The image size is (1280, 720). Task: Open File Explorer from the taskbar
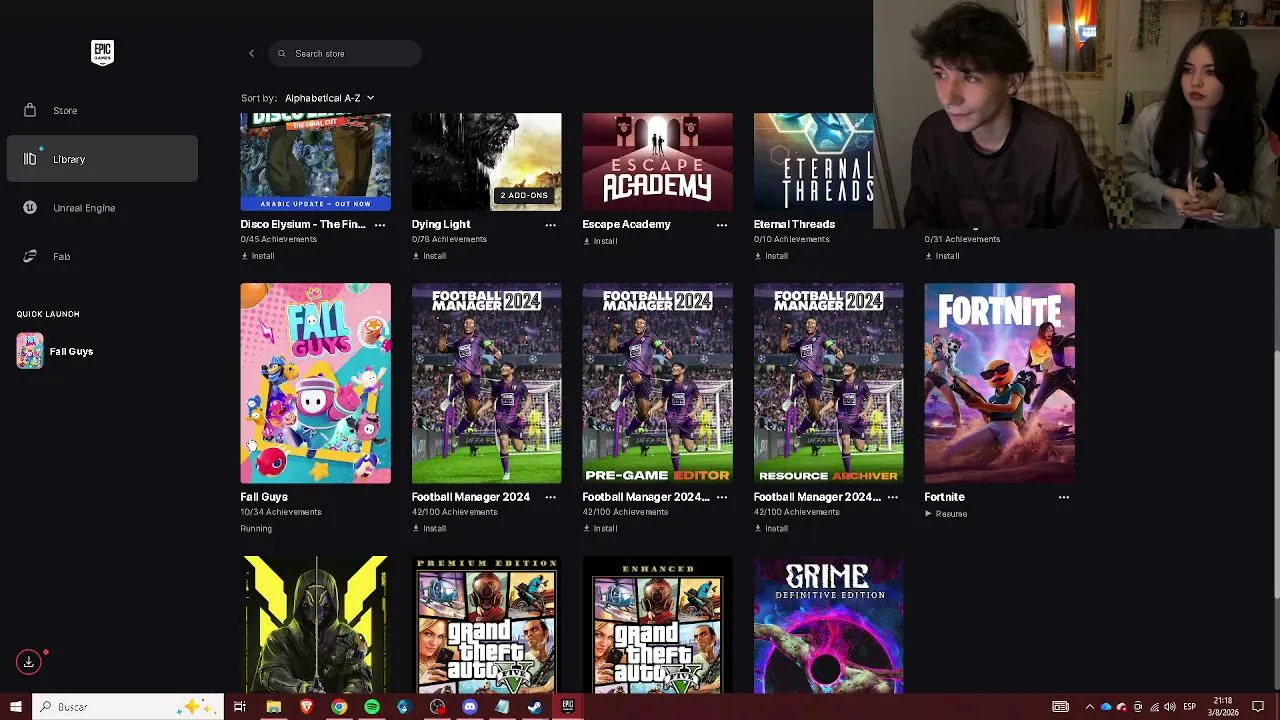click(273, 707)
